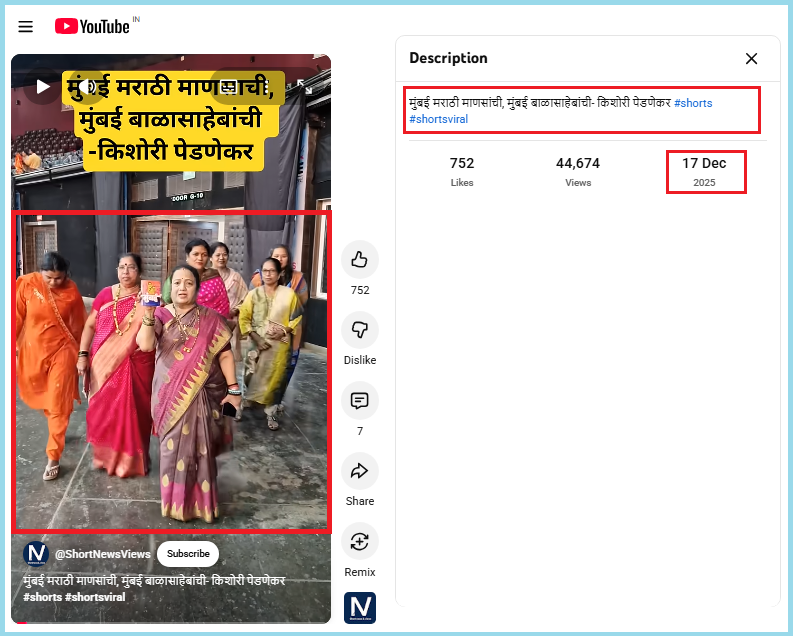Click the video frame showing the women
Viewport: 793px width, 636px height.
pos(170,370)
